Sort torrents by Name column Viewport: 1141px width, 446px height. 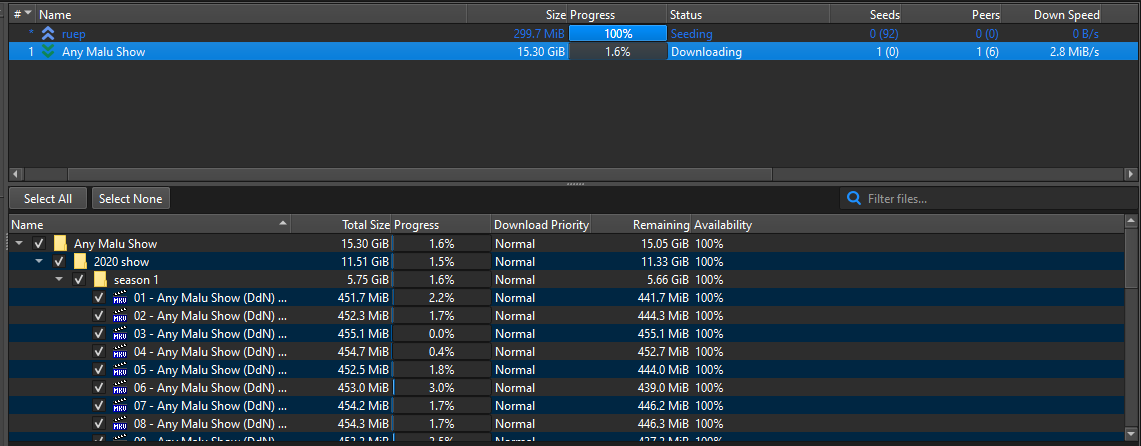(x=251, y=15)
